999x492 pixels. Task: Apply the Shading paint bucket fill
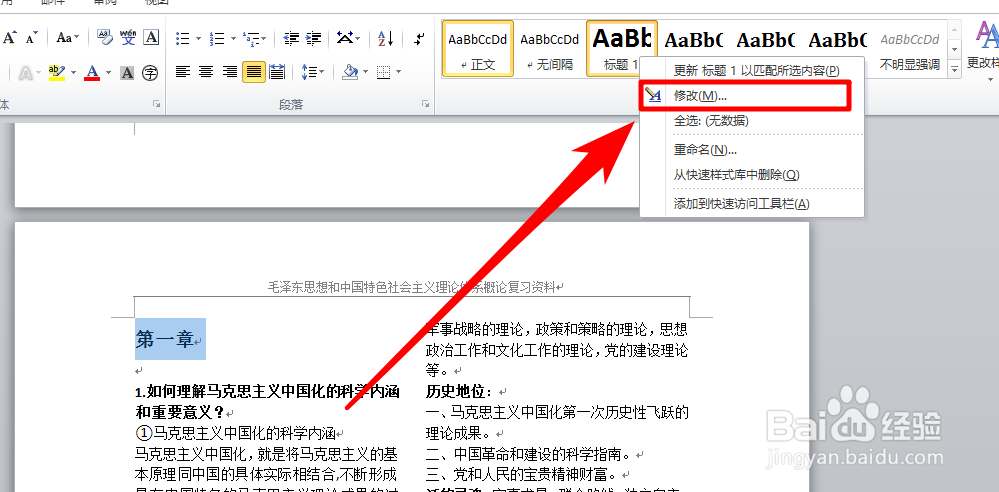(349, 72)
